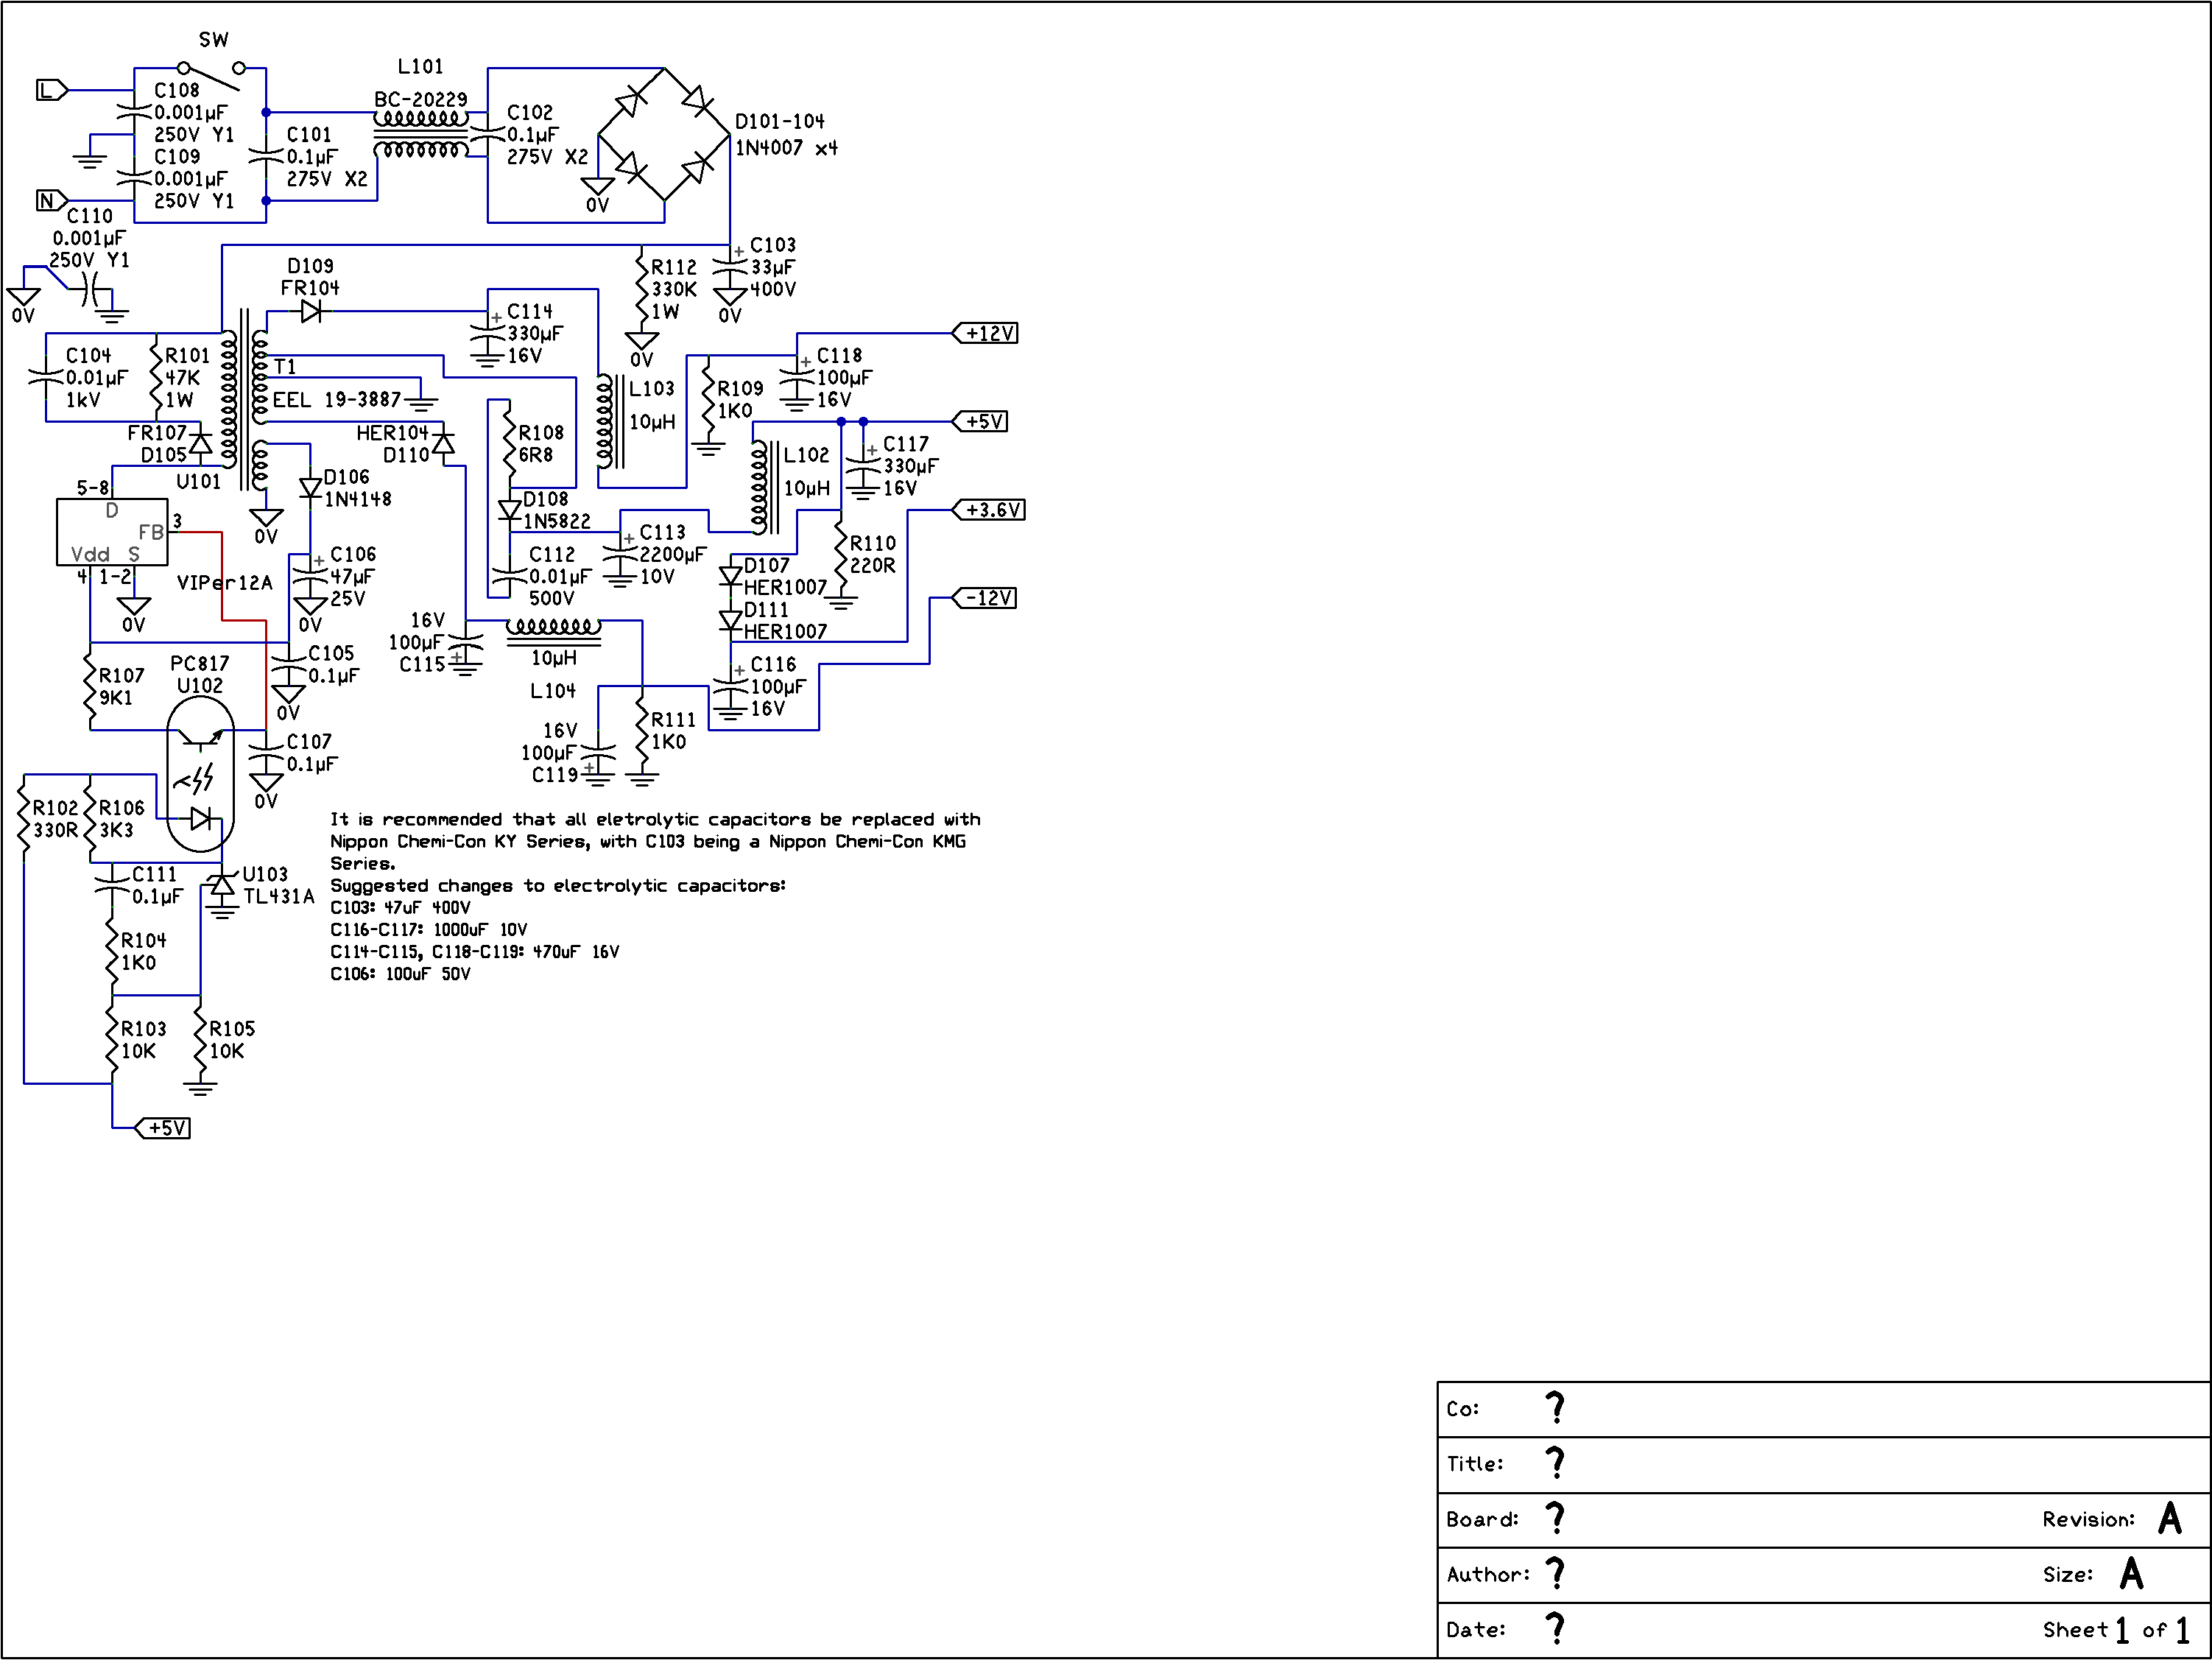
Task: Click the D101-104 bridge rectifier symbol
Action: pos(664,134)
